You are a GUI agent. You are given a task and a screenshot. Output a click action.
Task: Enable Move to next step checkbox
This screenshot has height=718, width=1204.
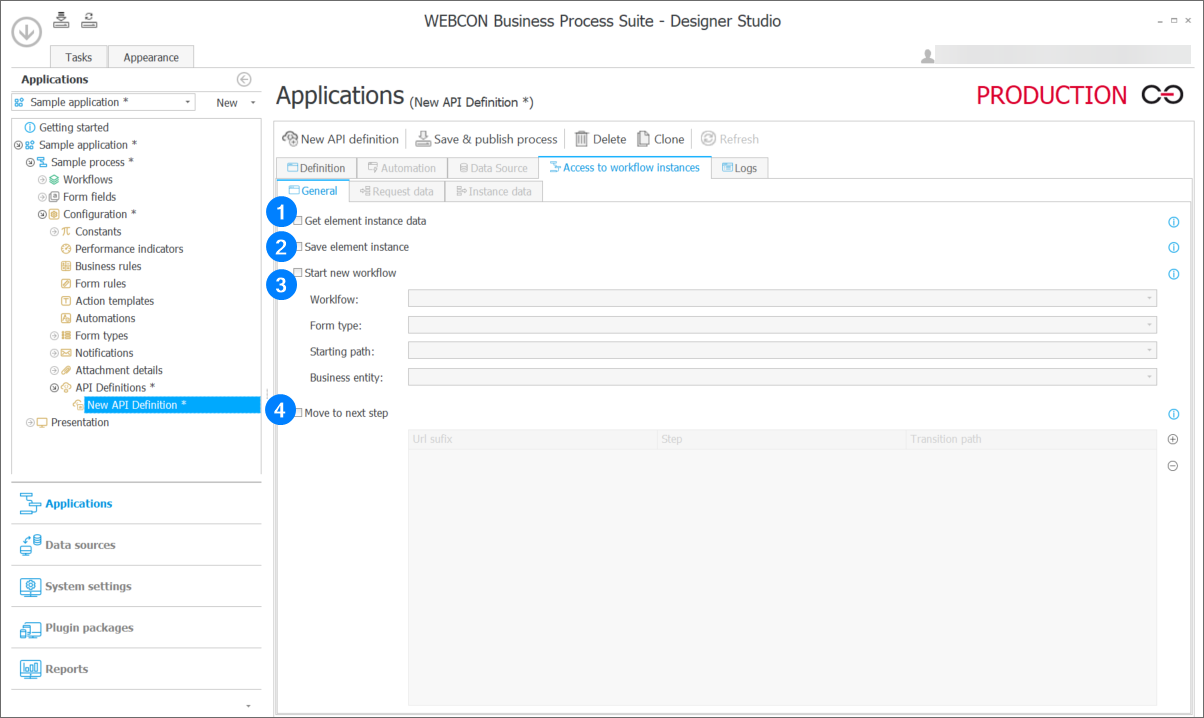[x=297, y=413]
